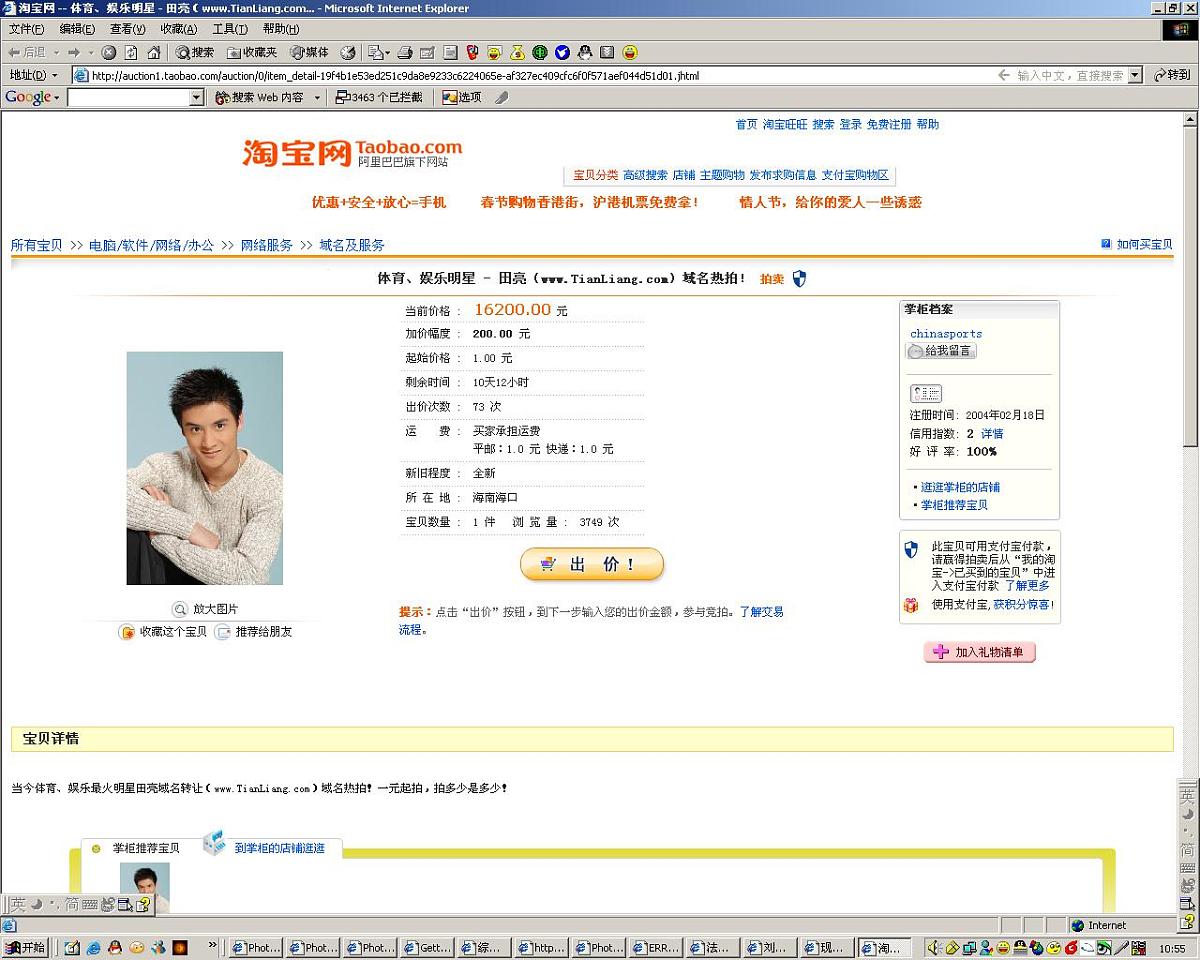Click the 推荐给朋友 icon
The height and width of the screenshot is (960, 1200).
pyautogui.click(x=223, y=632)
